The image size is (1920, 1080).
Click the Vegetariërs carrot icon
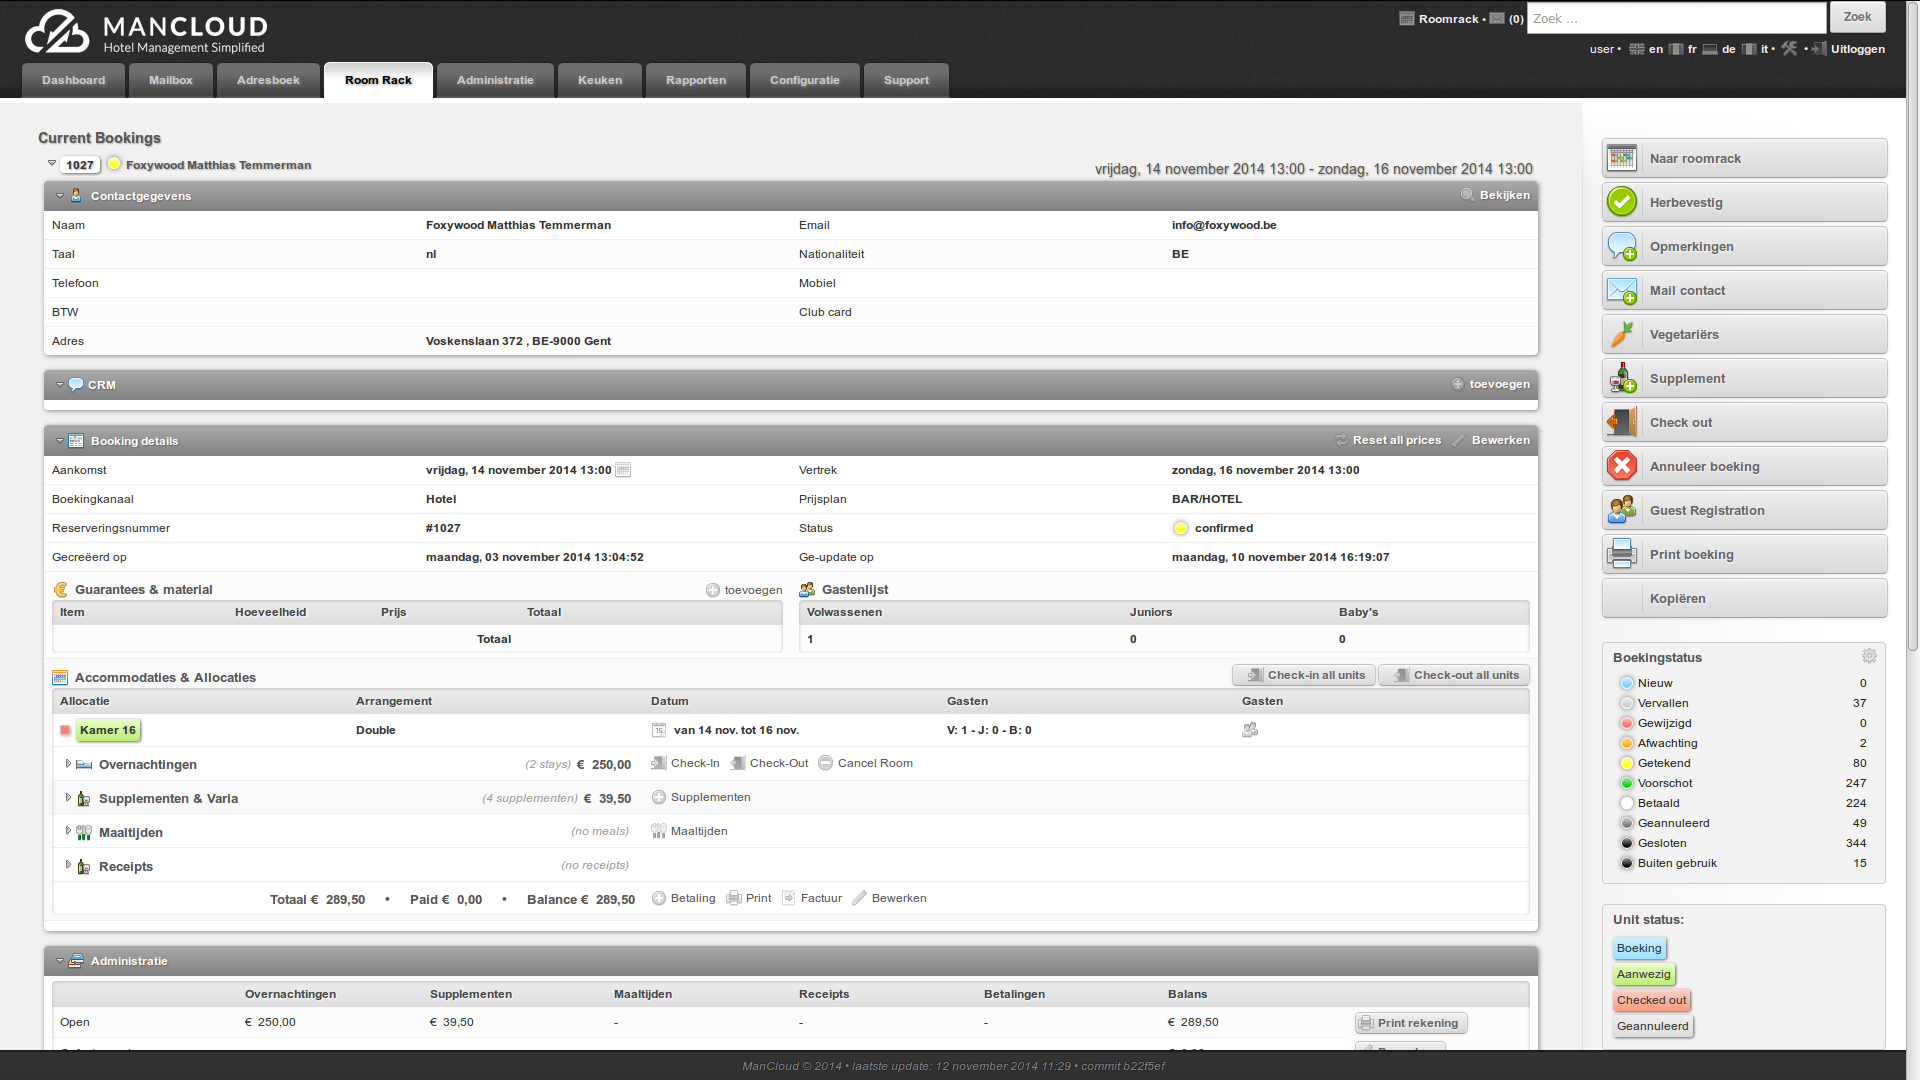point(1621,334)
